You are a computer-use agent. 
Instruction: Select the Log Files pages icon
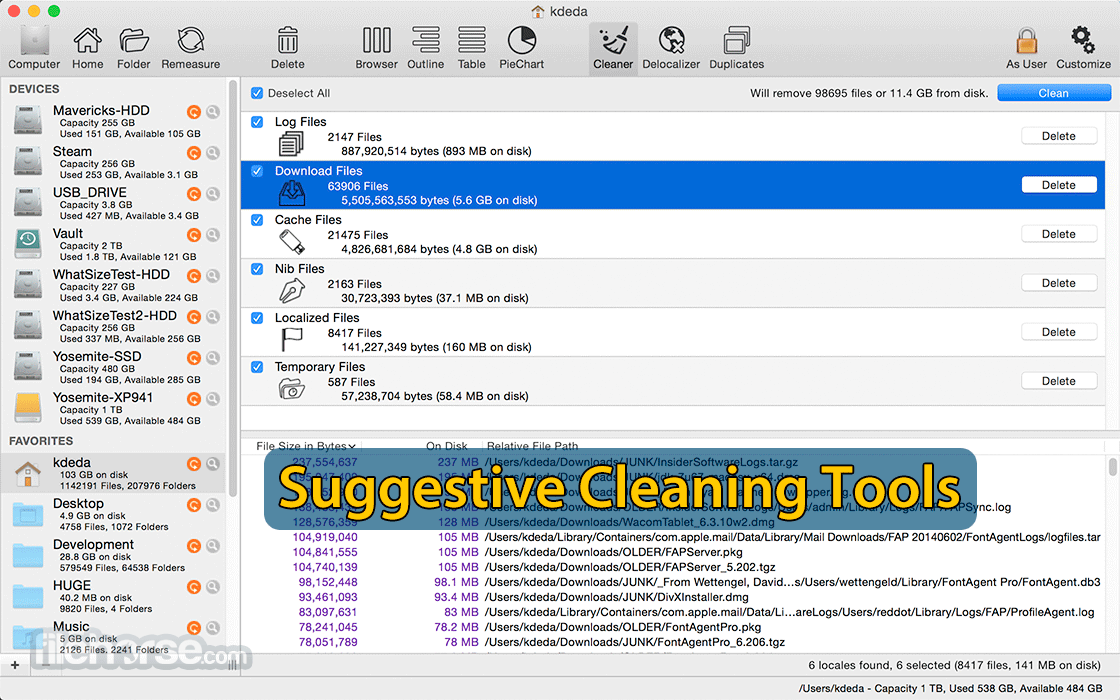pyautogui.click(x=291, y=144)
